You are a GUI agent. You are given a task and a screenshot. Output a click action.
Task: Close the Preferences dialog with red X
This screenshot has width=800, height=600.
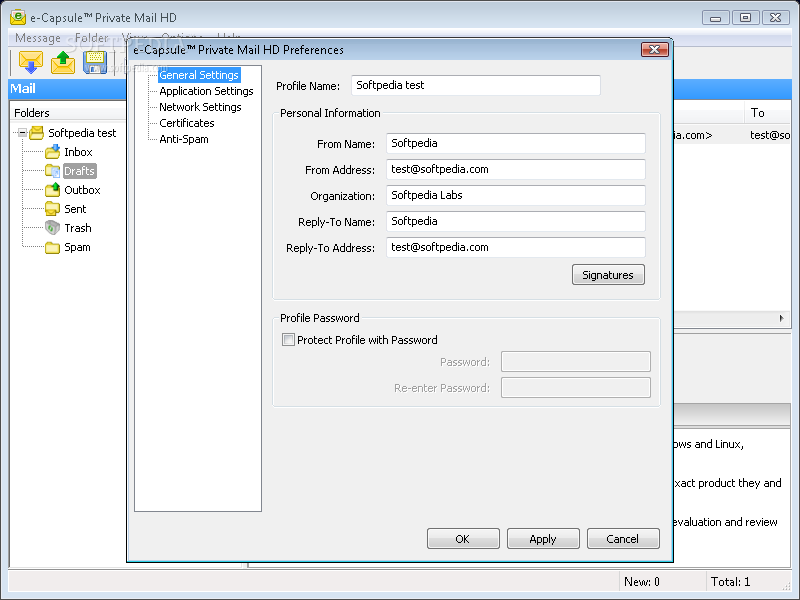(655, 49)
